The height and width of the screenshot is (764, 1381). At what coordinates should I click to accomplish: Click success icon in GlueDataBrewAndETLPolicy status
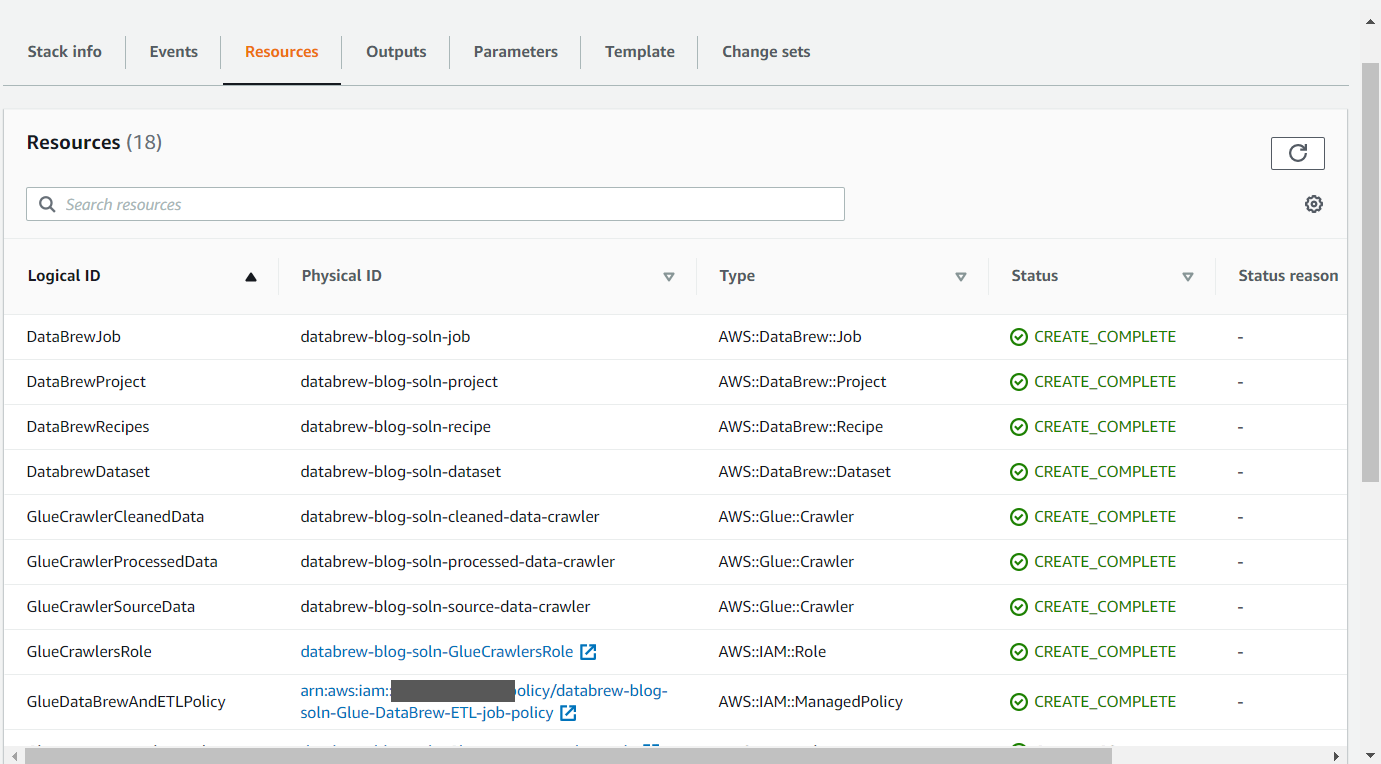click(x=1019, y=702)
